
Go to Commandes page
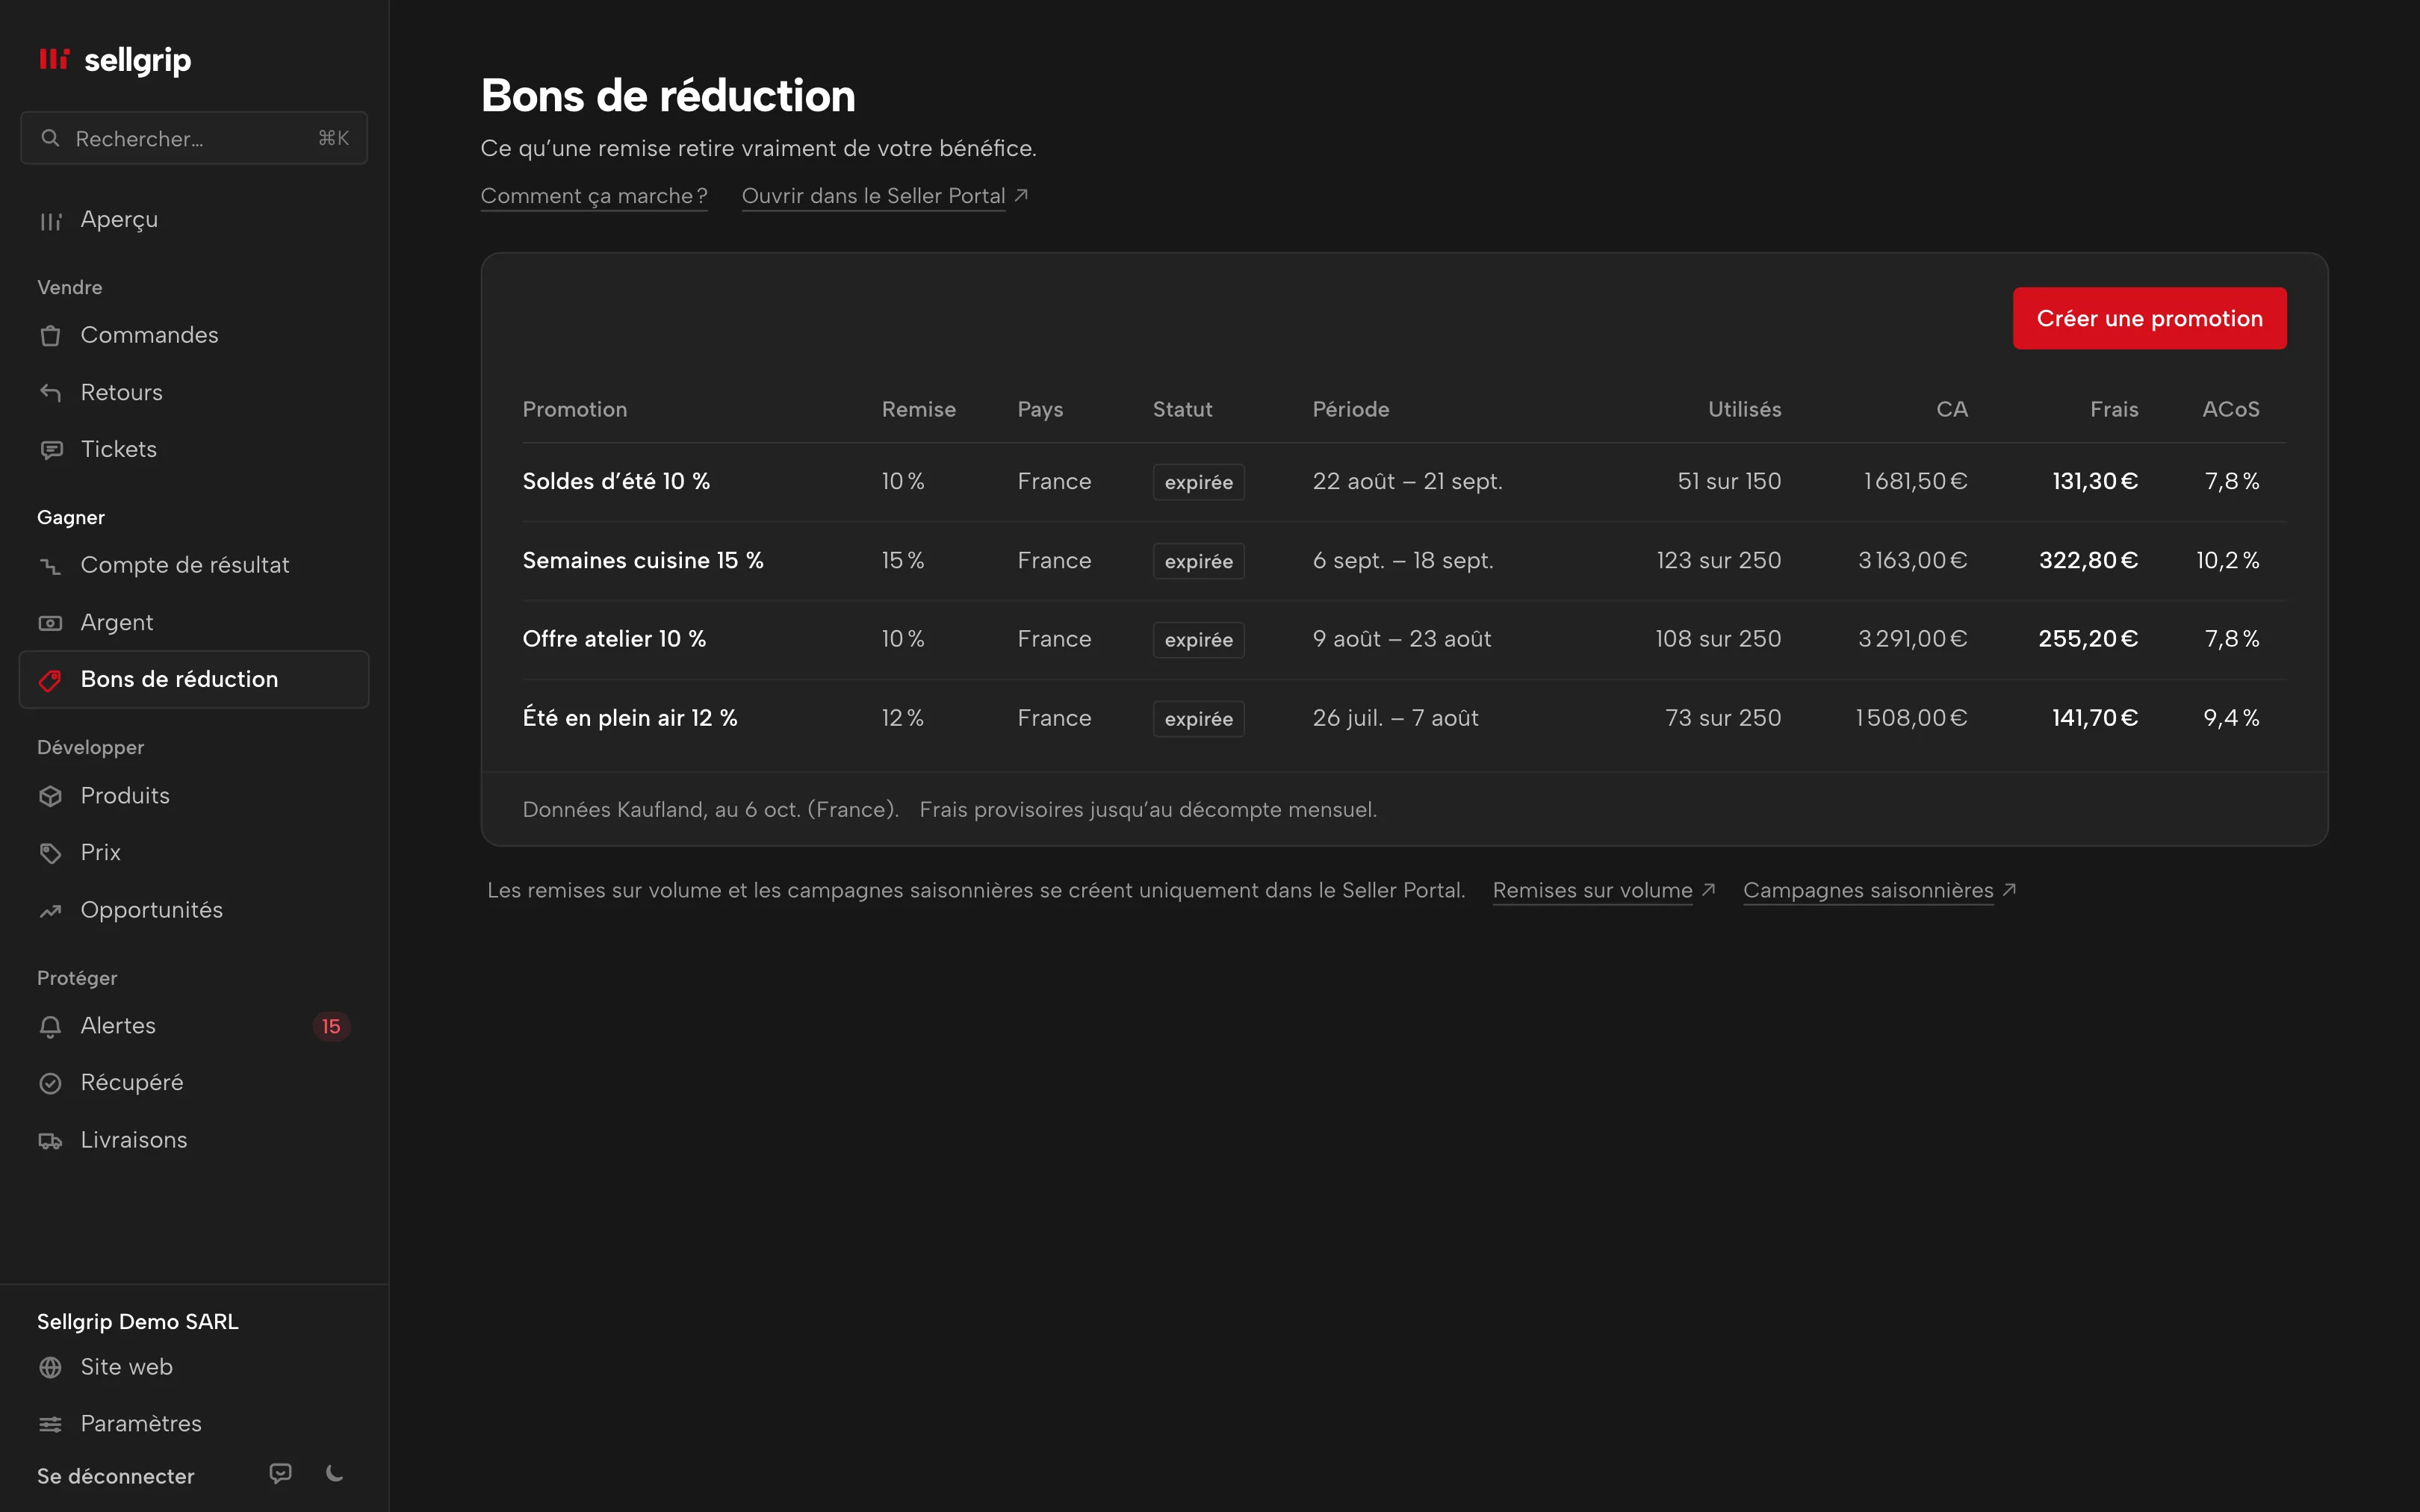pos(194,335)
